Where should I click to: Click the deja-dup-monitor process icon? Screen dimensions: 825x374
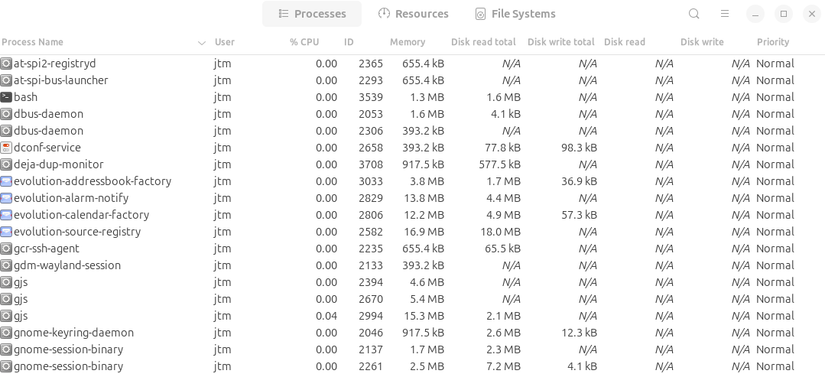tap(6, 164)
